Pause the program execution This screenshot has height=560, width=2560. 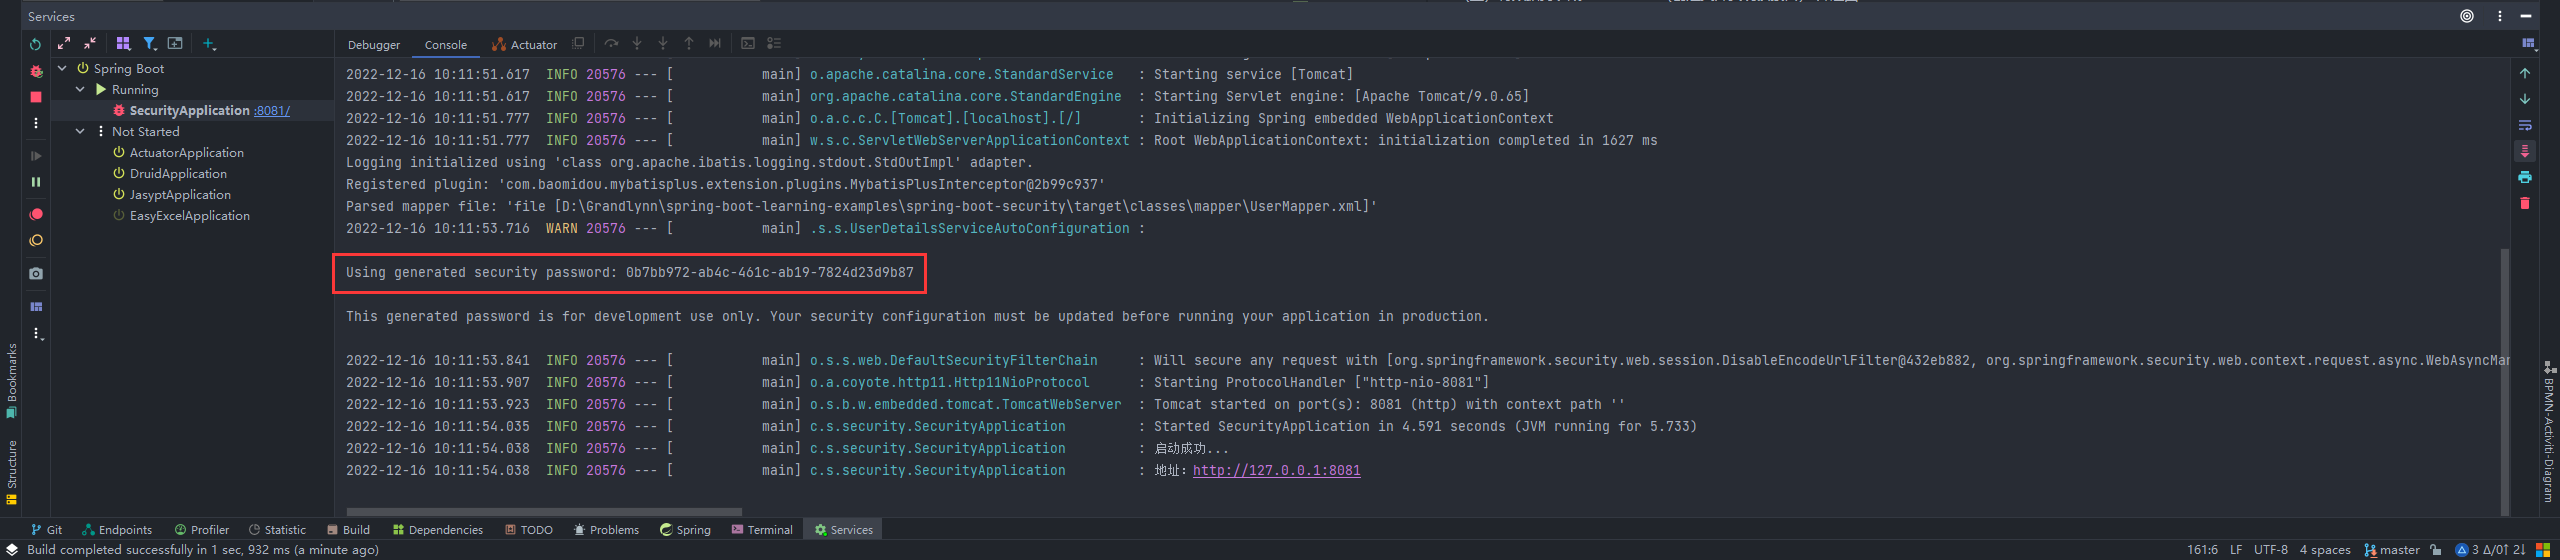point(36,182)
